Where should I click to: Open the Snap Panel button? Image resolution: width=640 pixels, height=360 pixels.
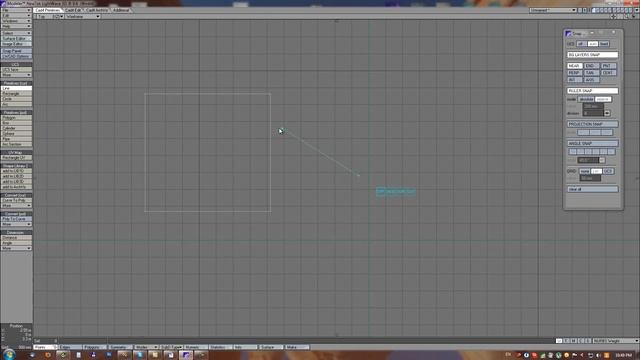click(x=16, y=51)
